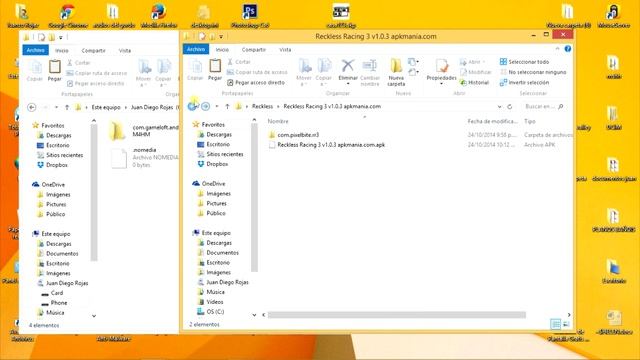Click Pegar acceso directo in Reckless window
The height and width of the screenshot is (360, 640).
pos(256,82)
